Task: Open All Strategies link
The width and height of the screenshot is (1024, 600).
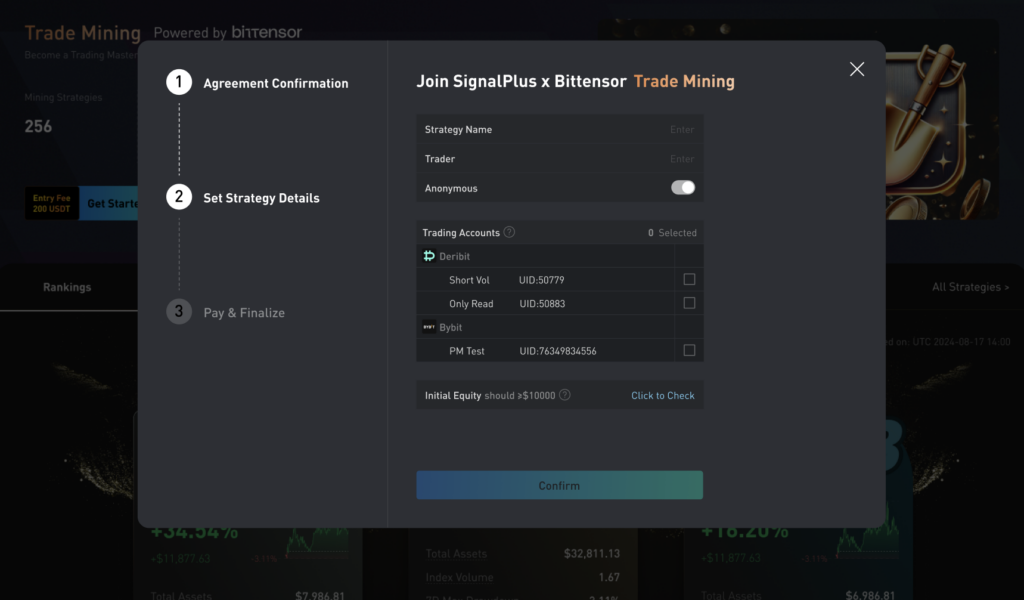Action: click(x=970, y=287)
